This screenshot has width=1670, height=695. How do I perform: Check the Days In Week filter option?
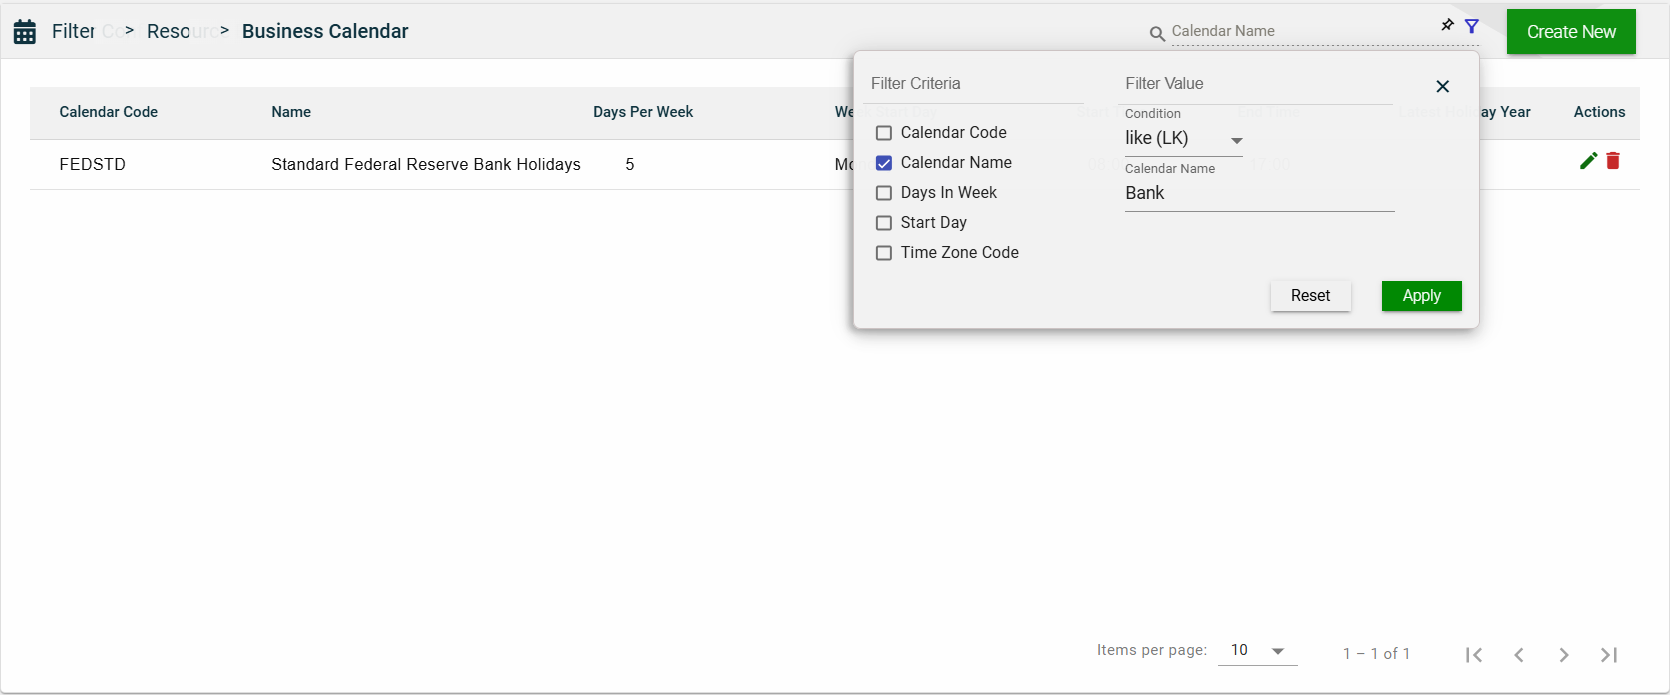[884, 193]
